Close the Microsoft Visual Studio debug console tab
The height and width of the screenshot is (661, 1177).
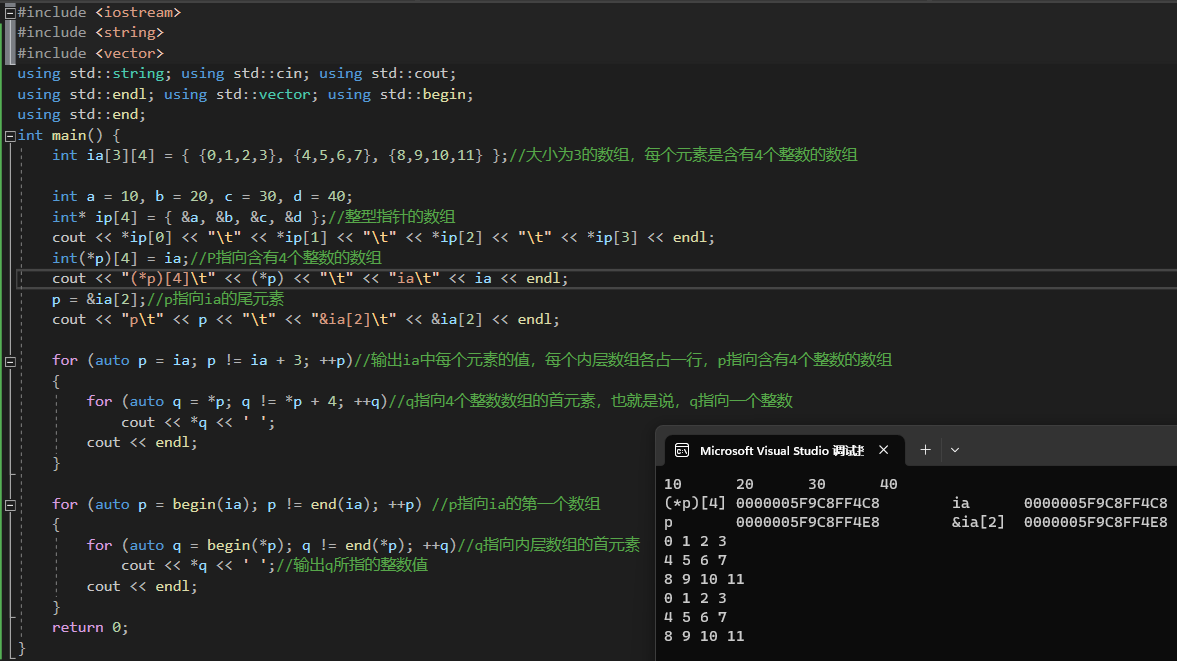[885, 450]
